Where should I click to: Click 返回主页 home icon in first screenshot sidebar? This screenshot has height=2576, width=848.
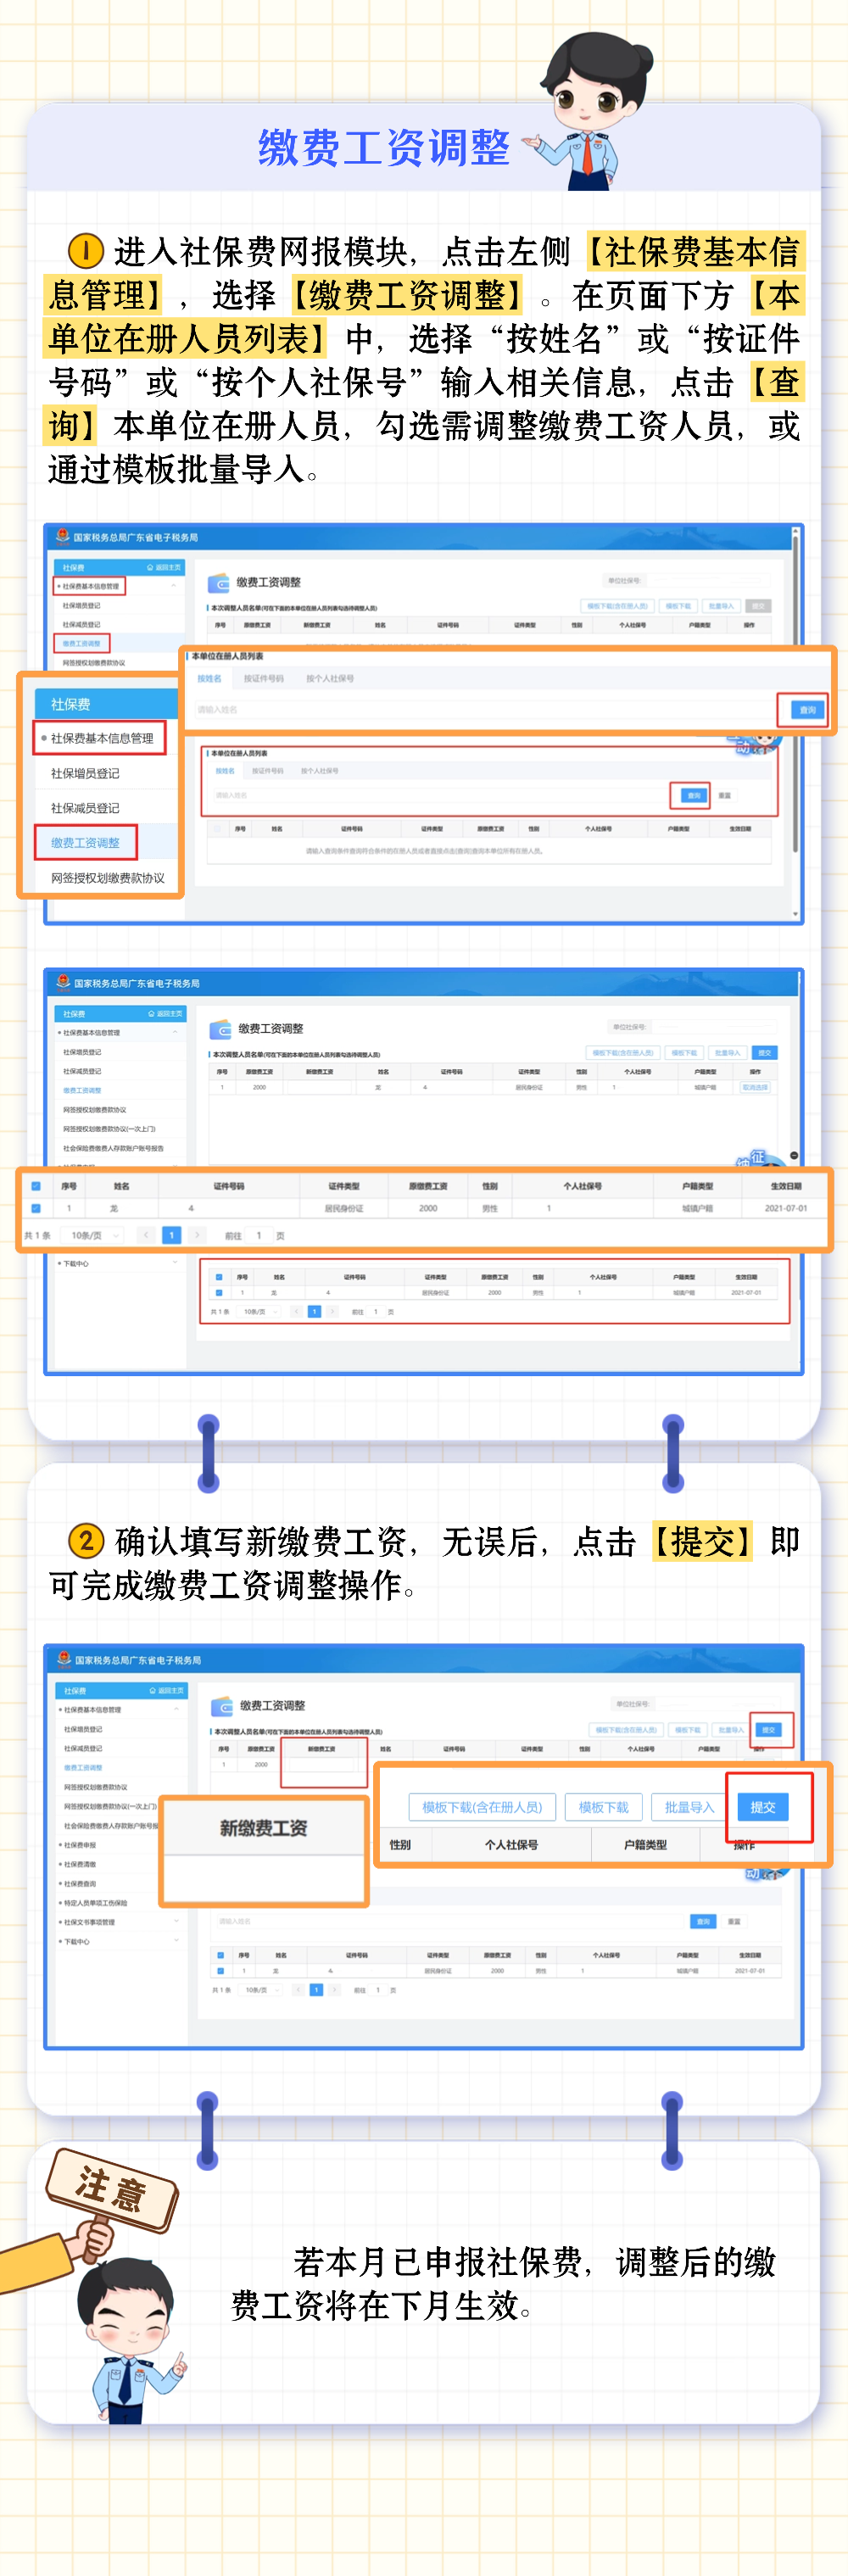click(151, 567)
